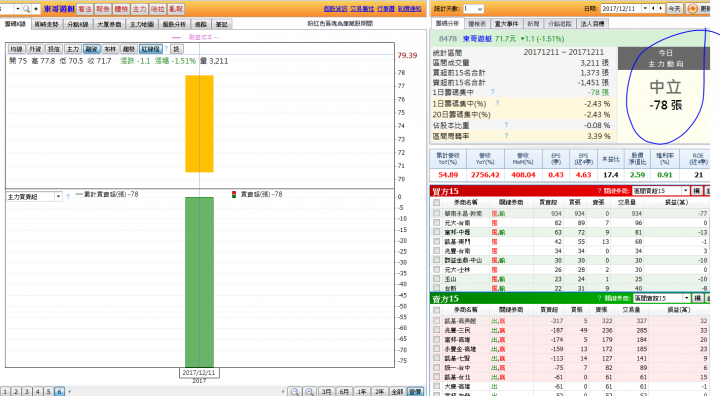Screen dimensions: 720x396
Task: Click the 2017/12/11 date marker under the chart
Action: click(199, 373)
